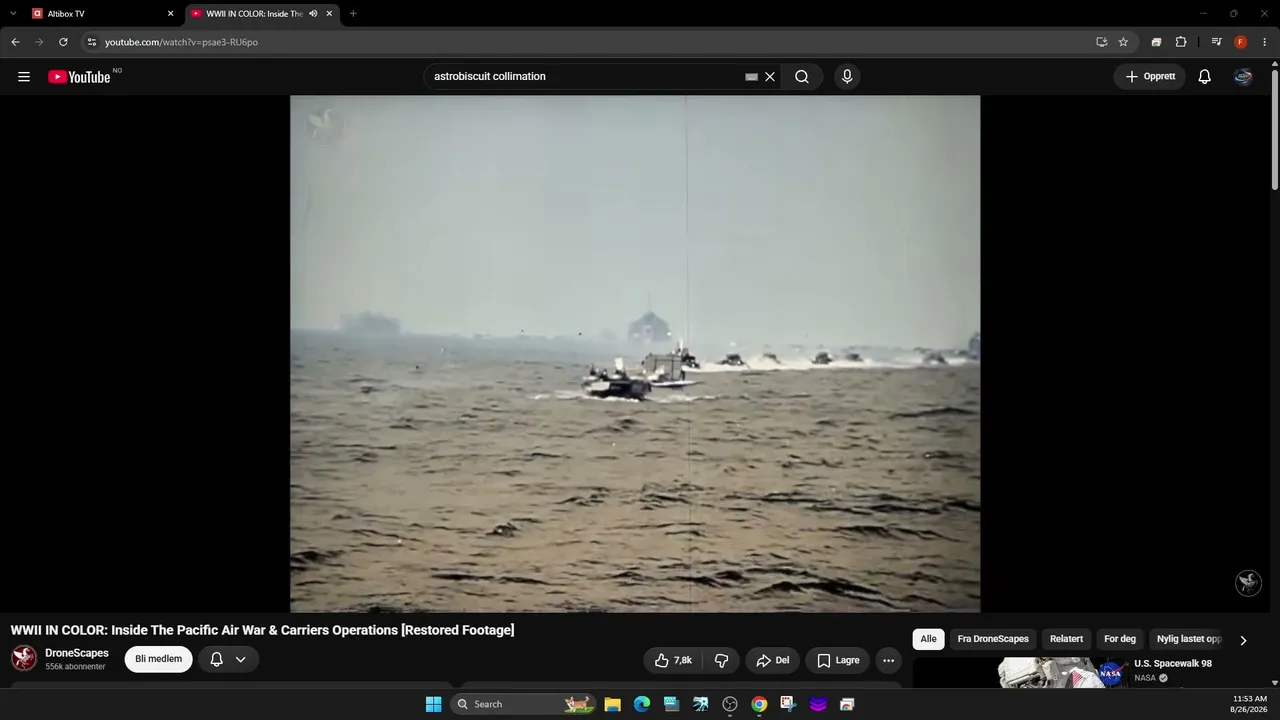View site information icon in address bar
The image size is (1280, 720).
(92, 42)
